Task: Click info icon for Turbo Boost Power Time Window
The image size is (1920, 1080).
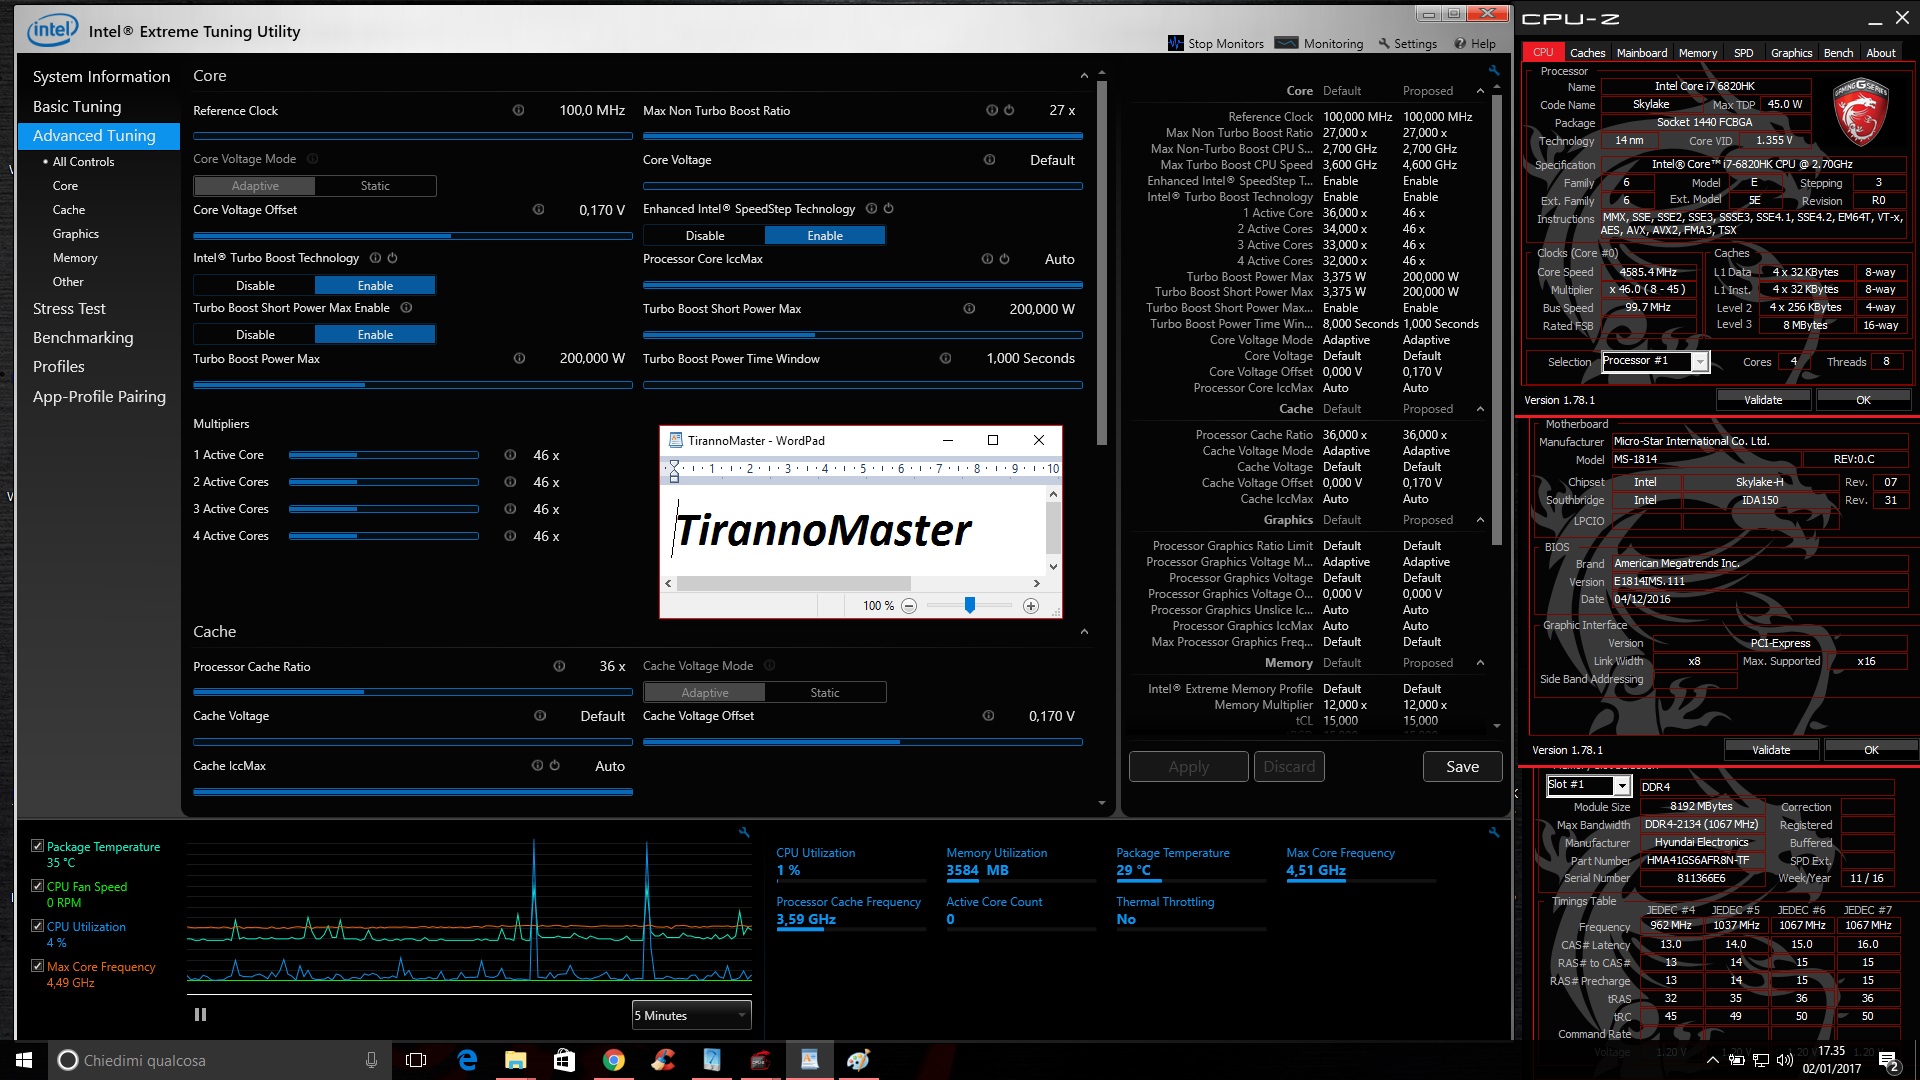Action: point(945,359)
